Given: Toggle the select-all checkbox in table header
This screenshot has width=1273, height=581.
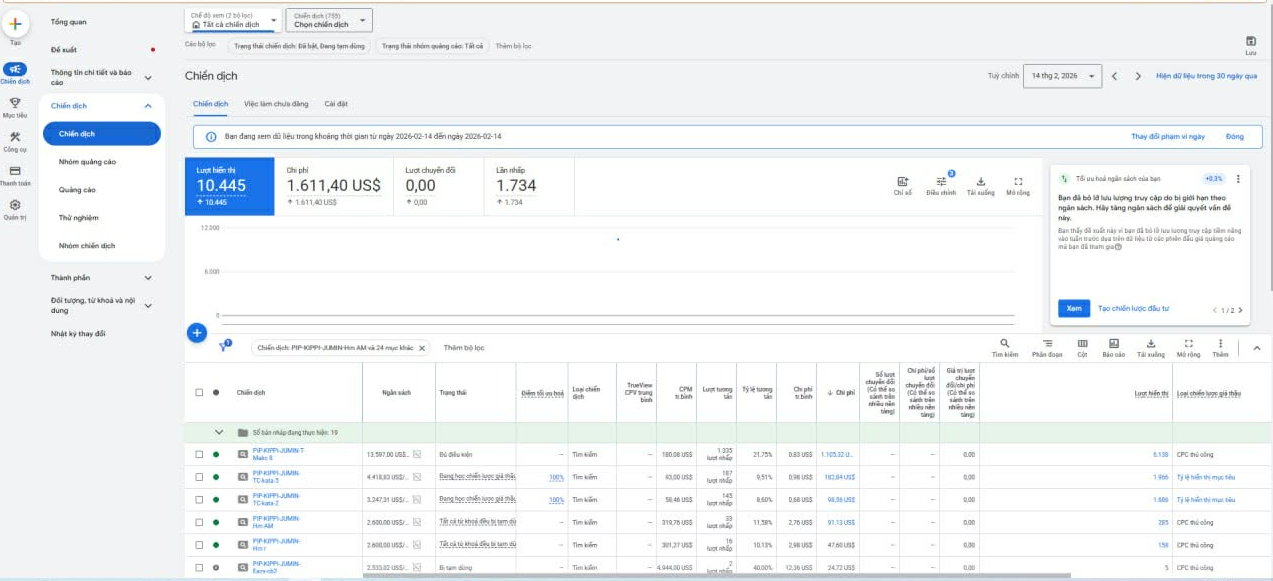Looking at the screenshot, I should pos(199,392).
